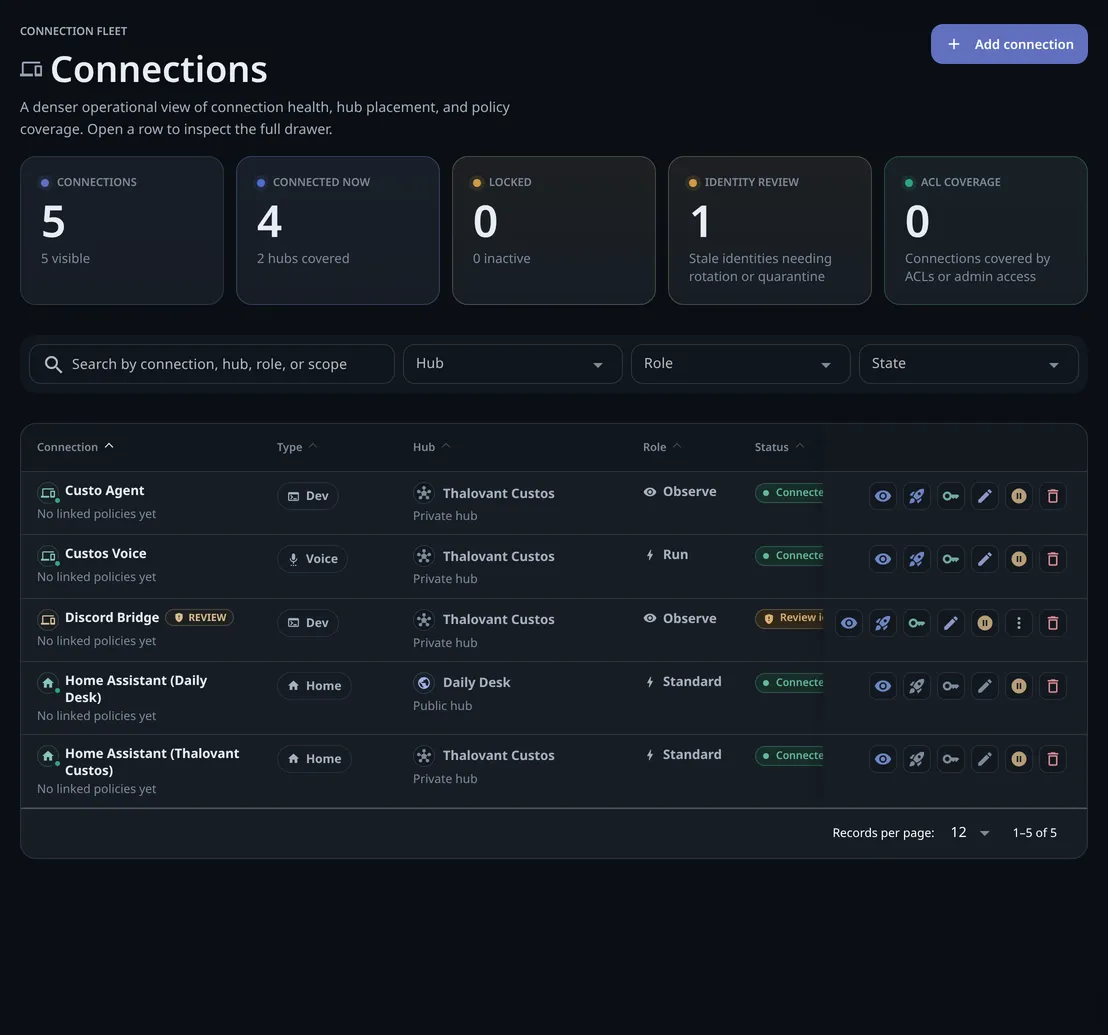Pause the Custos Voice connection
This screenshot has width=1108, height=1035.
[1018, 559]
